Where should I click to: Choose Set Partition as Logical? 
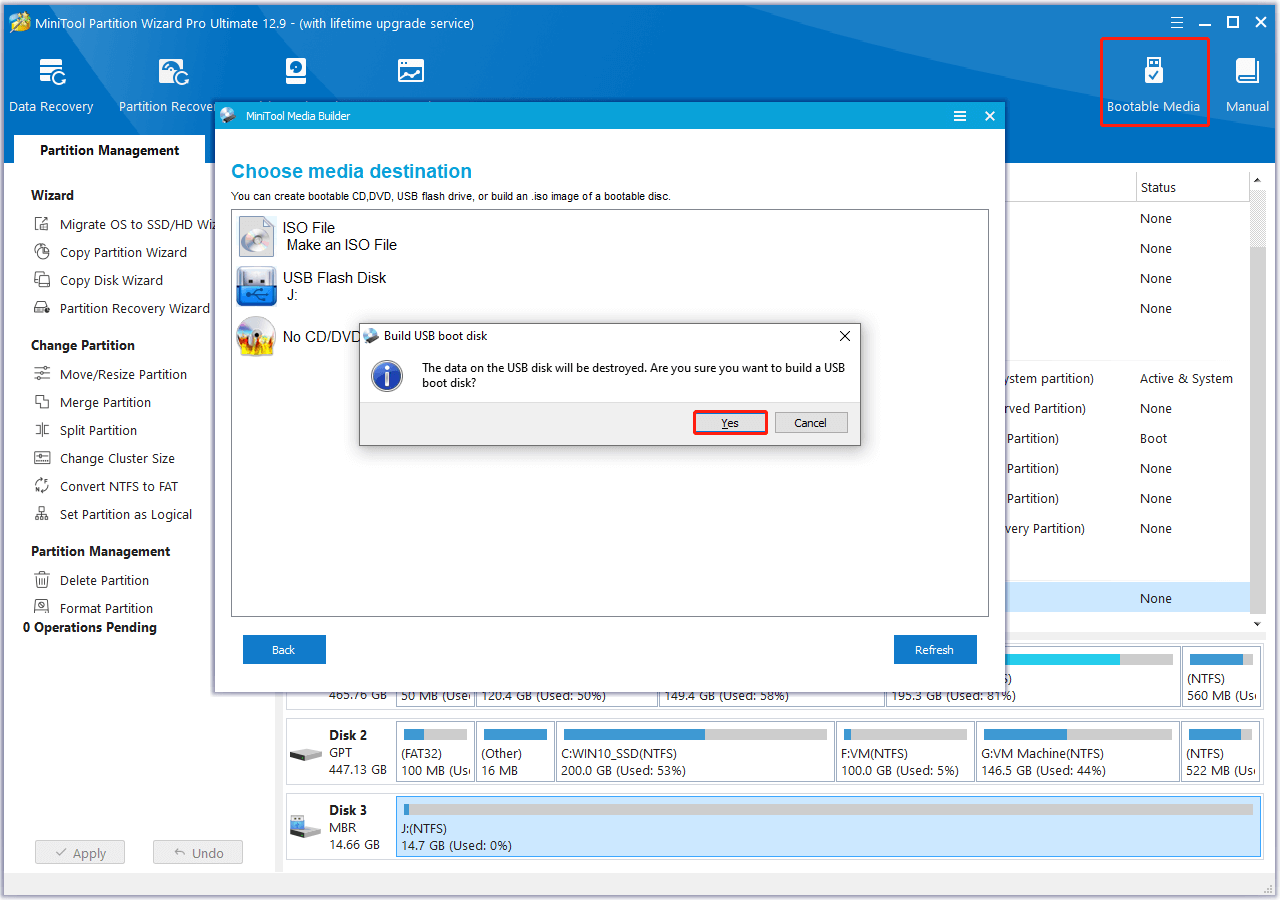112,515
